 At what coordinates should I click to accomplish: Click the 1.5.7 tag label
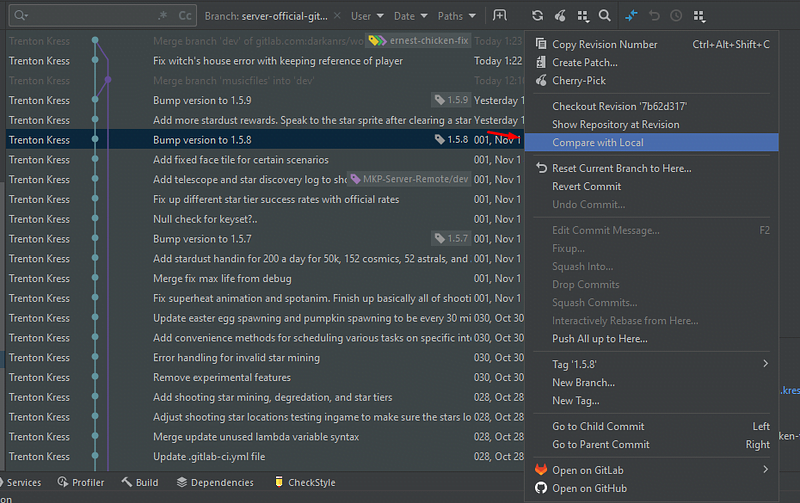[x=451, y=239]
